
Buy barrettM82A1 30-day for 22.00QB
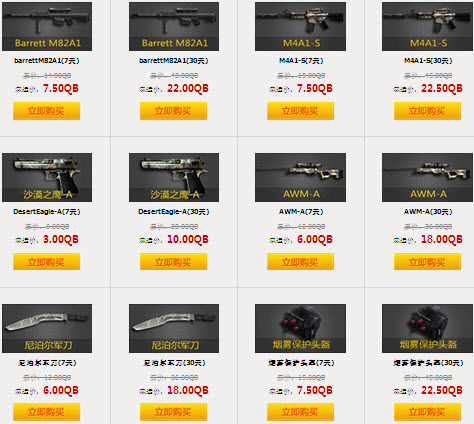[173, 111]
